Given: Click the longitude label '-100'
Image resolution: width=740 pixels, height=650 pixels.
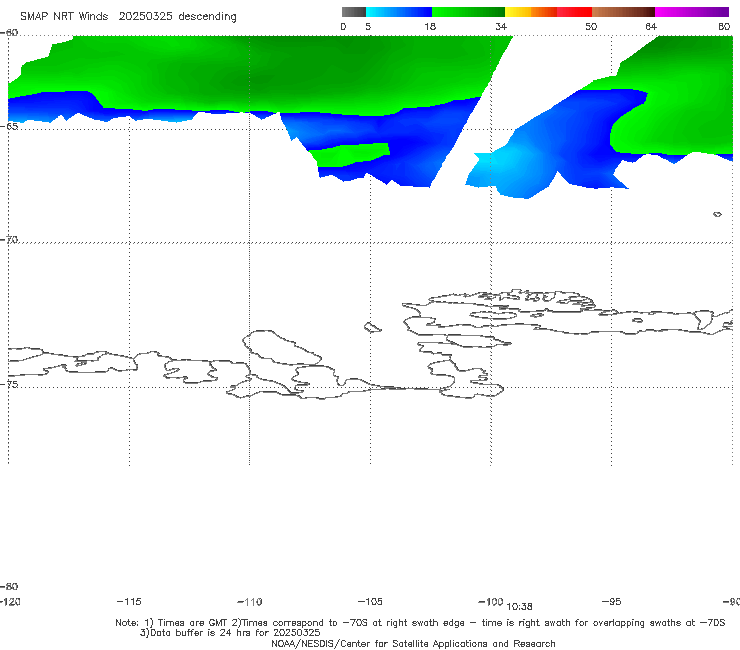Looking at the screenshot, I should (491, 601).
